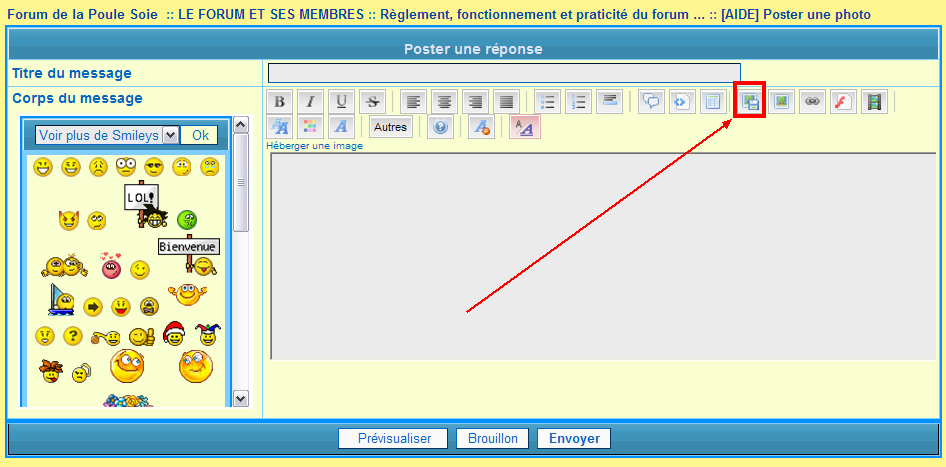This screenshot has width=946, height=467.
Task: Insert the sailboat smiley
Action: click(x=62, y=300)
